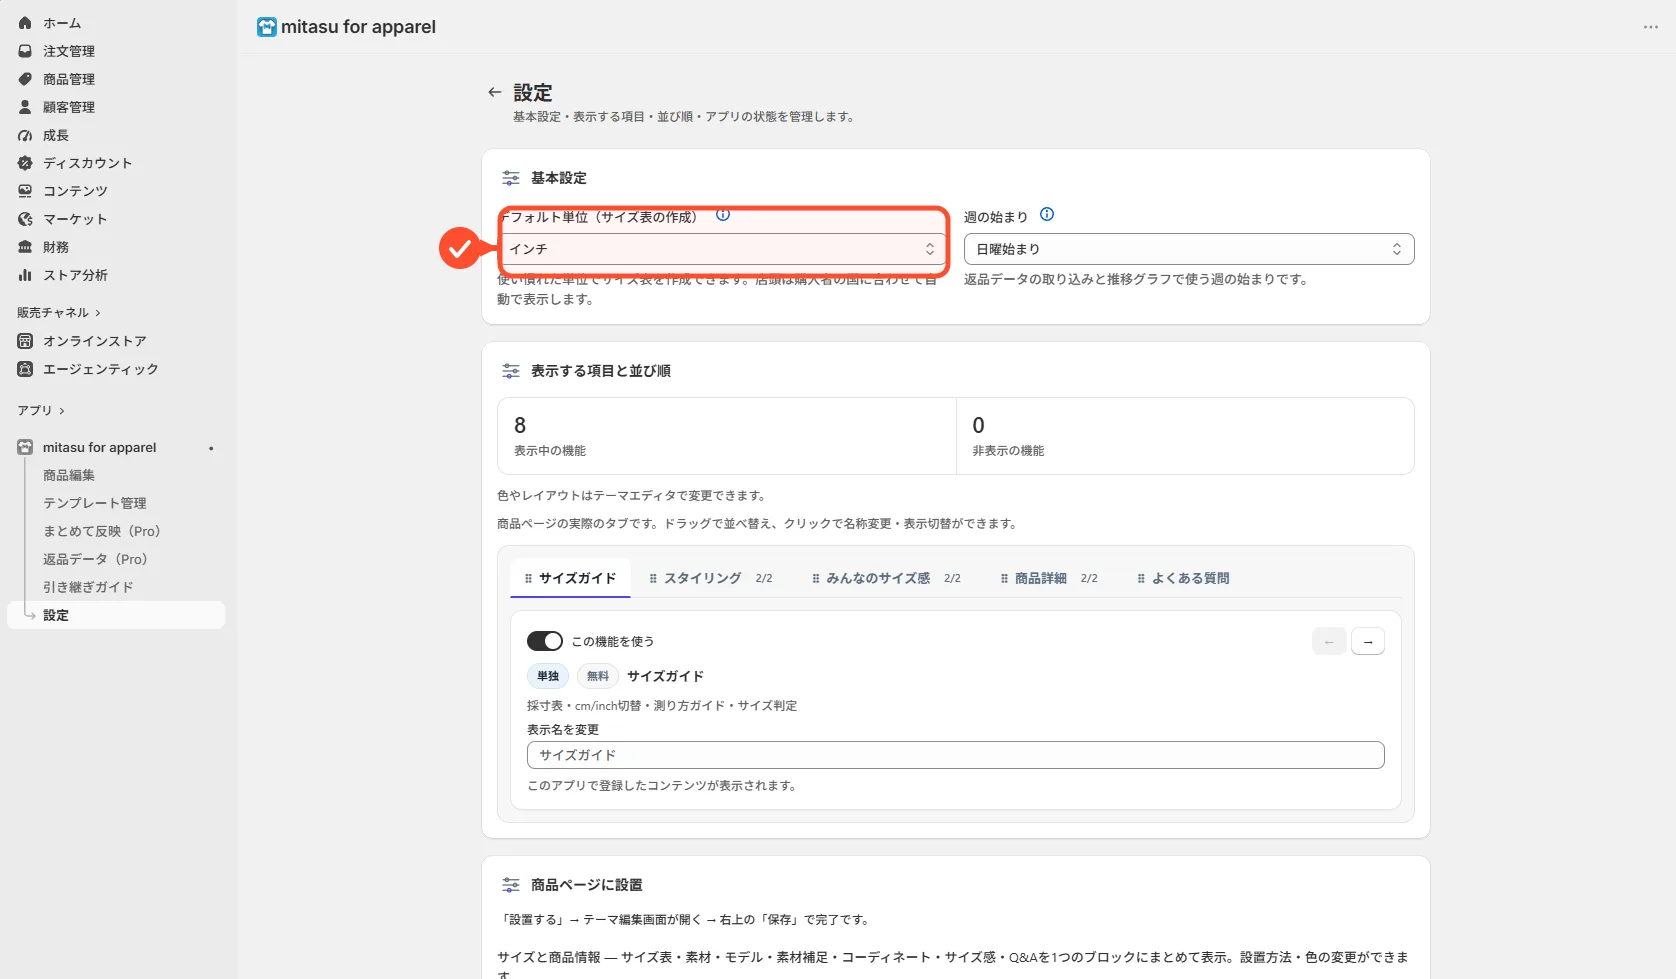
Task: Expand the 販売チャネル section chevron
Action: coord(98,313)
